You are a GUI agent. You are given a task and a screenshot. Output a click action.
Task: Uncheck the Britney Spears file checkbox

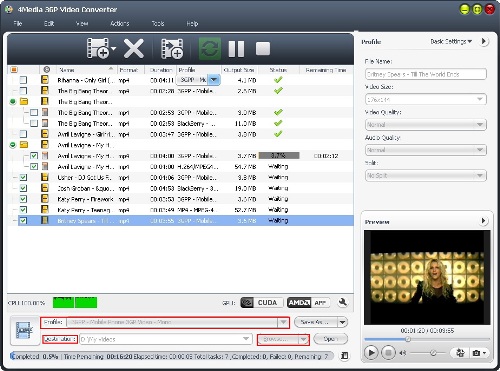23,220
